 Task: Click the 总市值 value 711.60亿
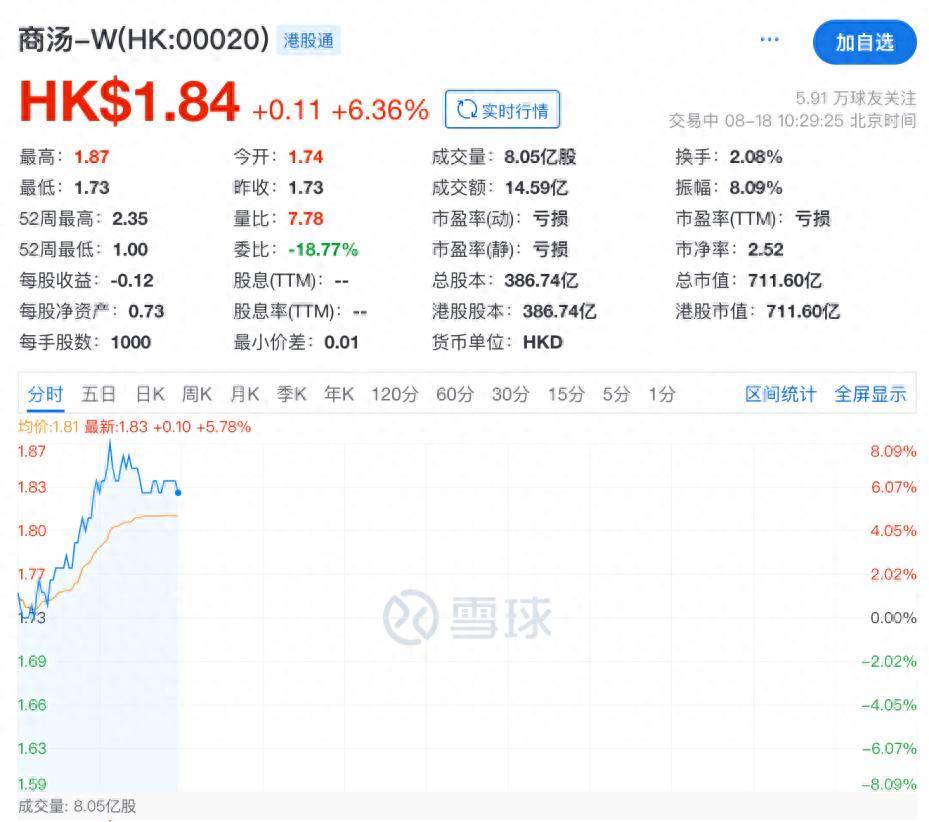point(785,280)
